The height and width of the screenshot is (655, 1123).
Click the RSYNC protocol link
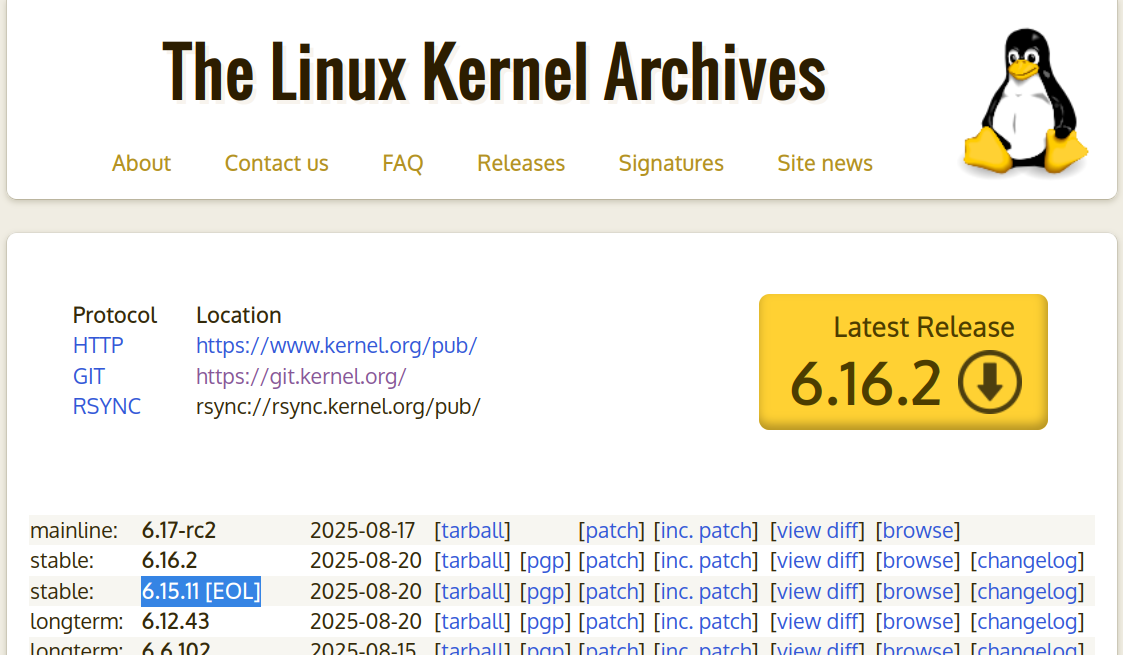point(106,407)
